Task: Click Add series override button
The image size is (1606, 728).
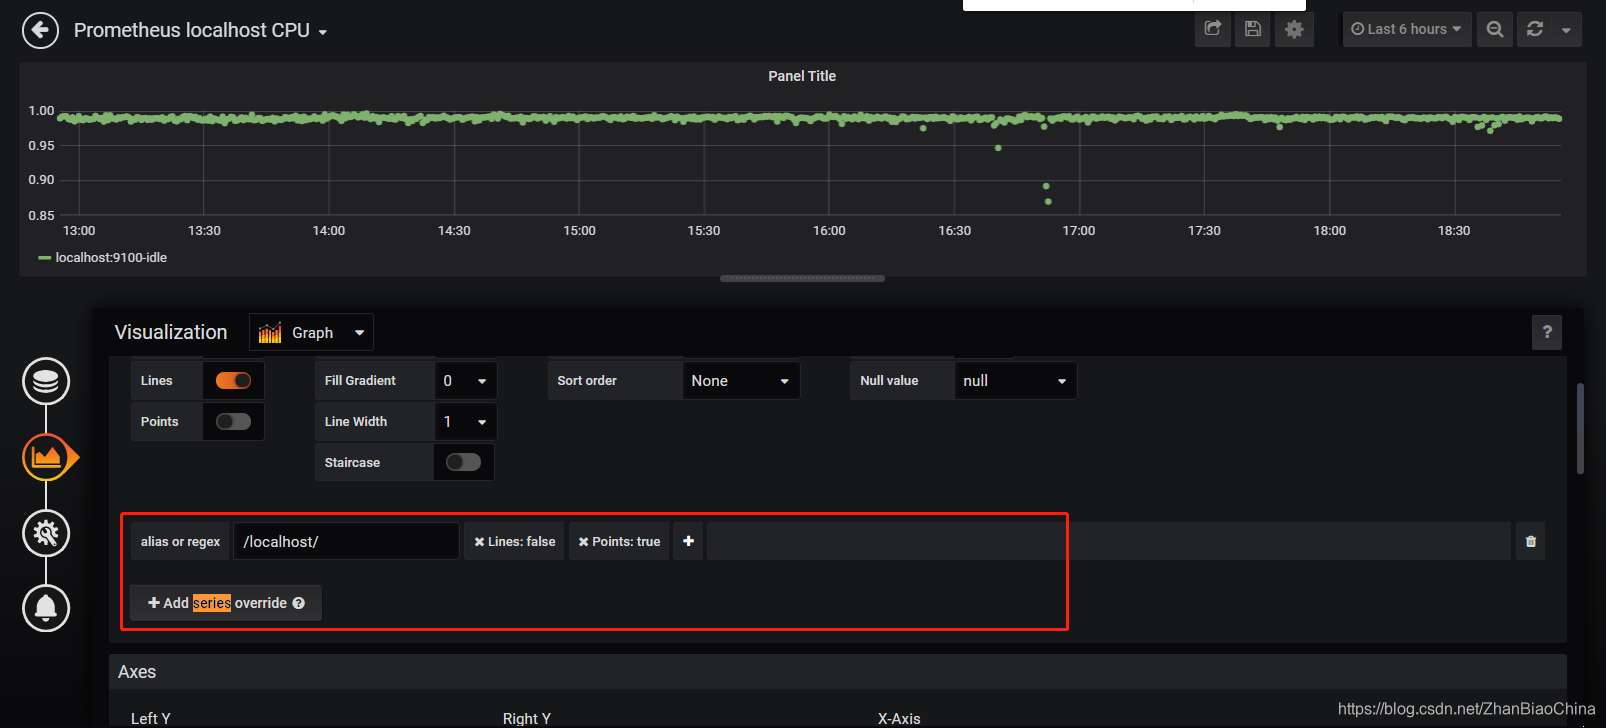Action: 226,603
